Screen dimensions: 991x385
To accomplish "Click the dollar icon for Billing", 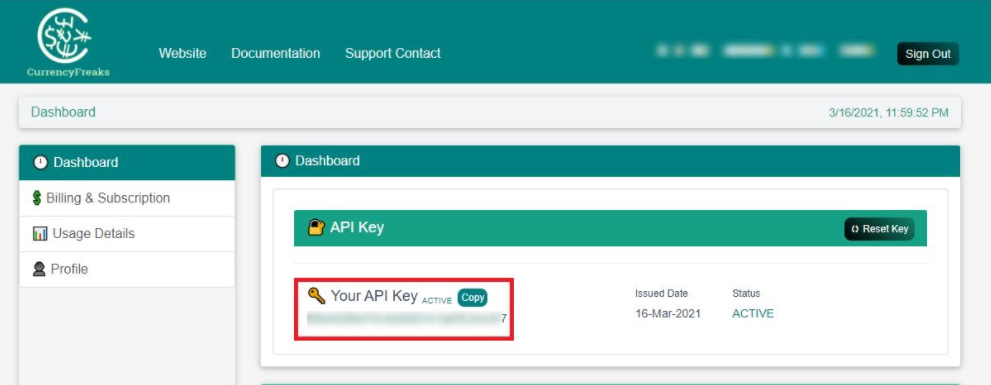I will pyautogui.click(x=37, y=199).
